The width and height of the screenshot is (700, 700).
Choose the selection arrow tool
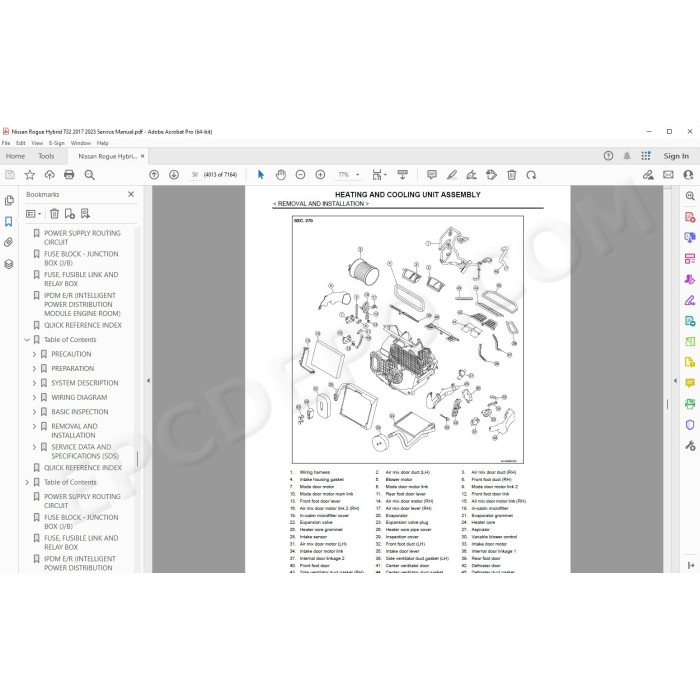pos(261,175)
